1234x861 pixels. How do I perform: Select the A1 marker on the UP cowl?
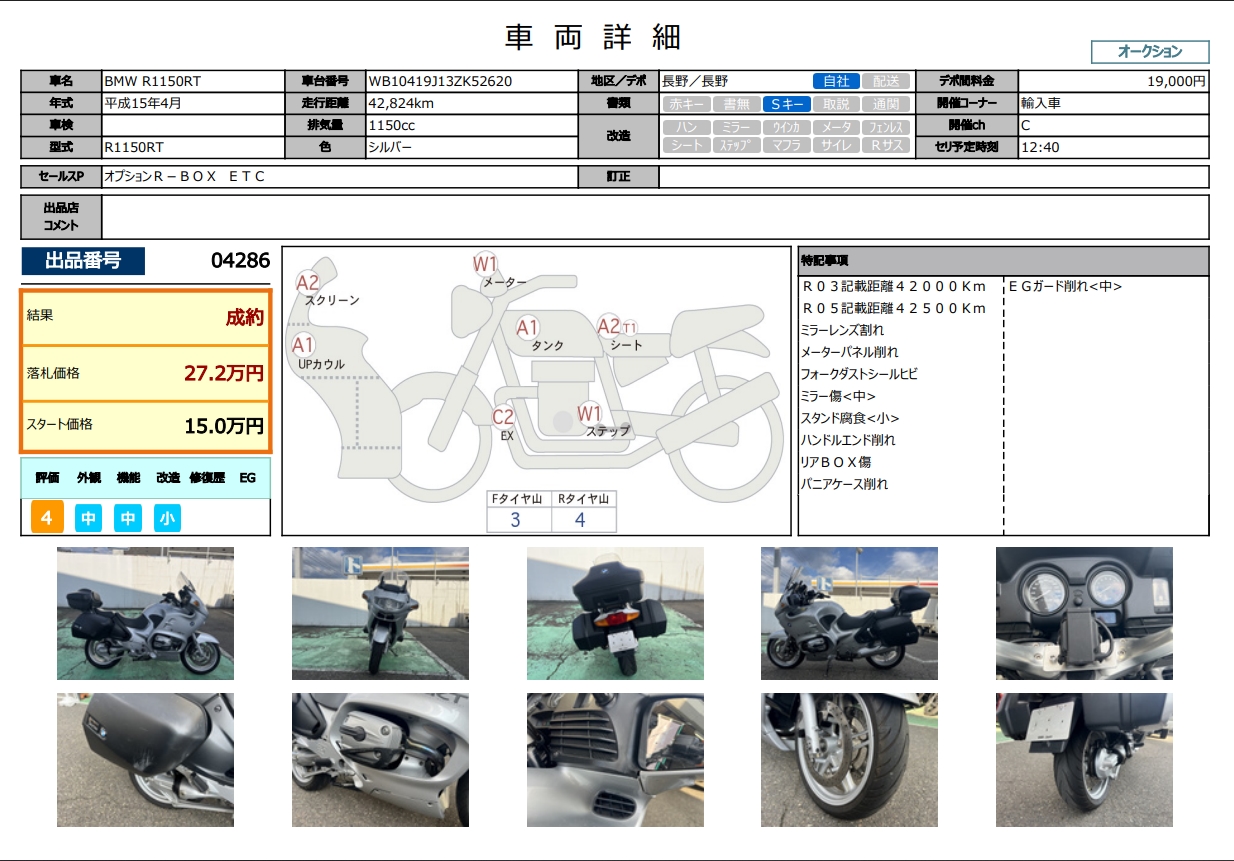pos(303,346)
